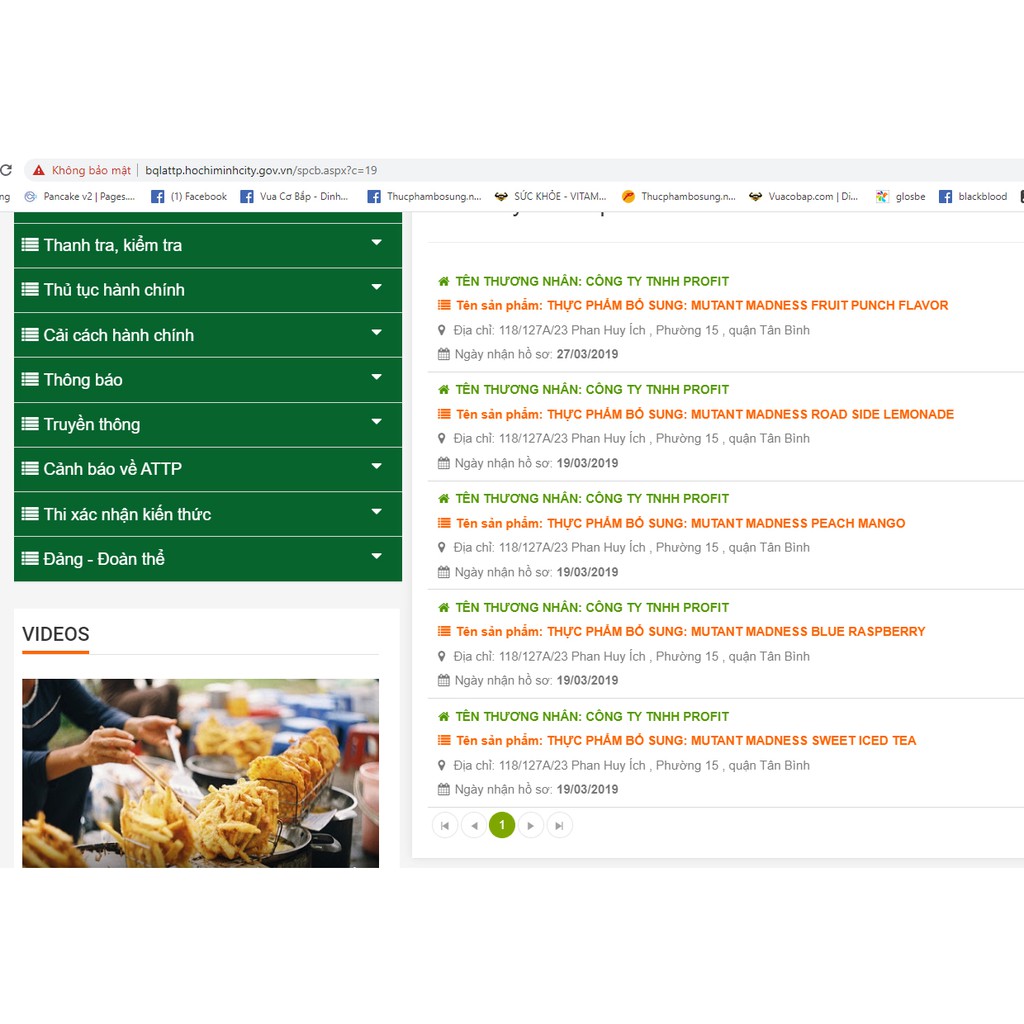1024x1024 pixels.
Task: Expand the Cảnh báo về ATTP arrow
Action: (x=377, y=467)
